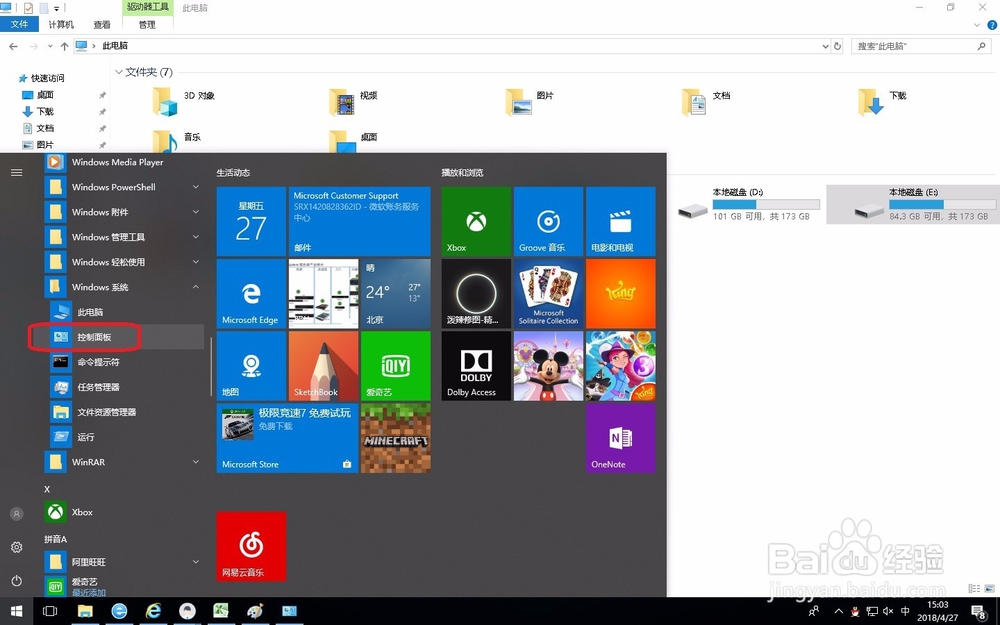1000x625 pixels.
Task: Open the Action Center notification icon
Action: [x=980, y=612]
